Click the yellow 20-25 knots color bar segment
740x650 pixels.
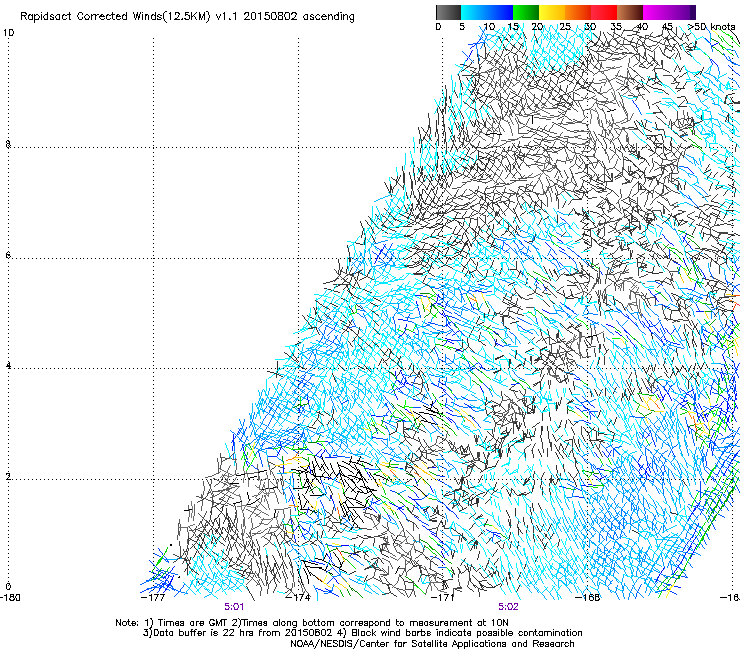tap(552, 12)
